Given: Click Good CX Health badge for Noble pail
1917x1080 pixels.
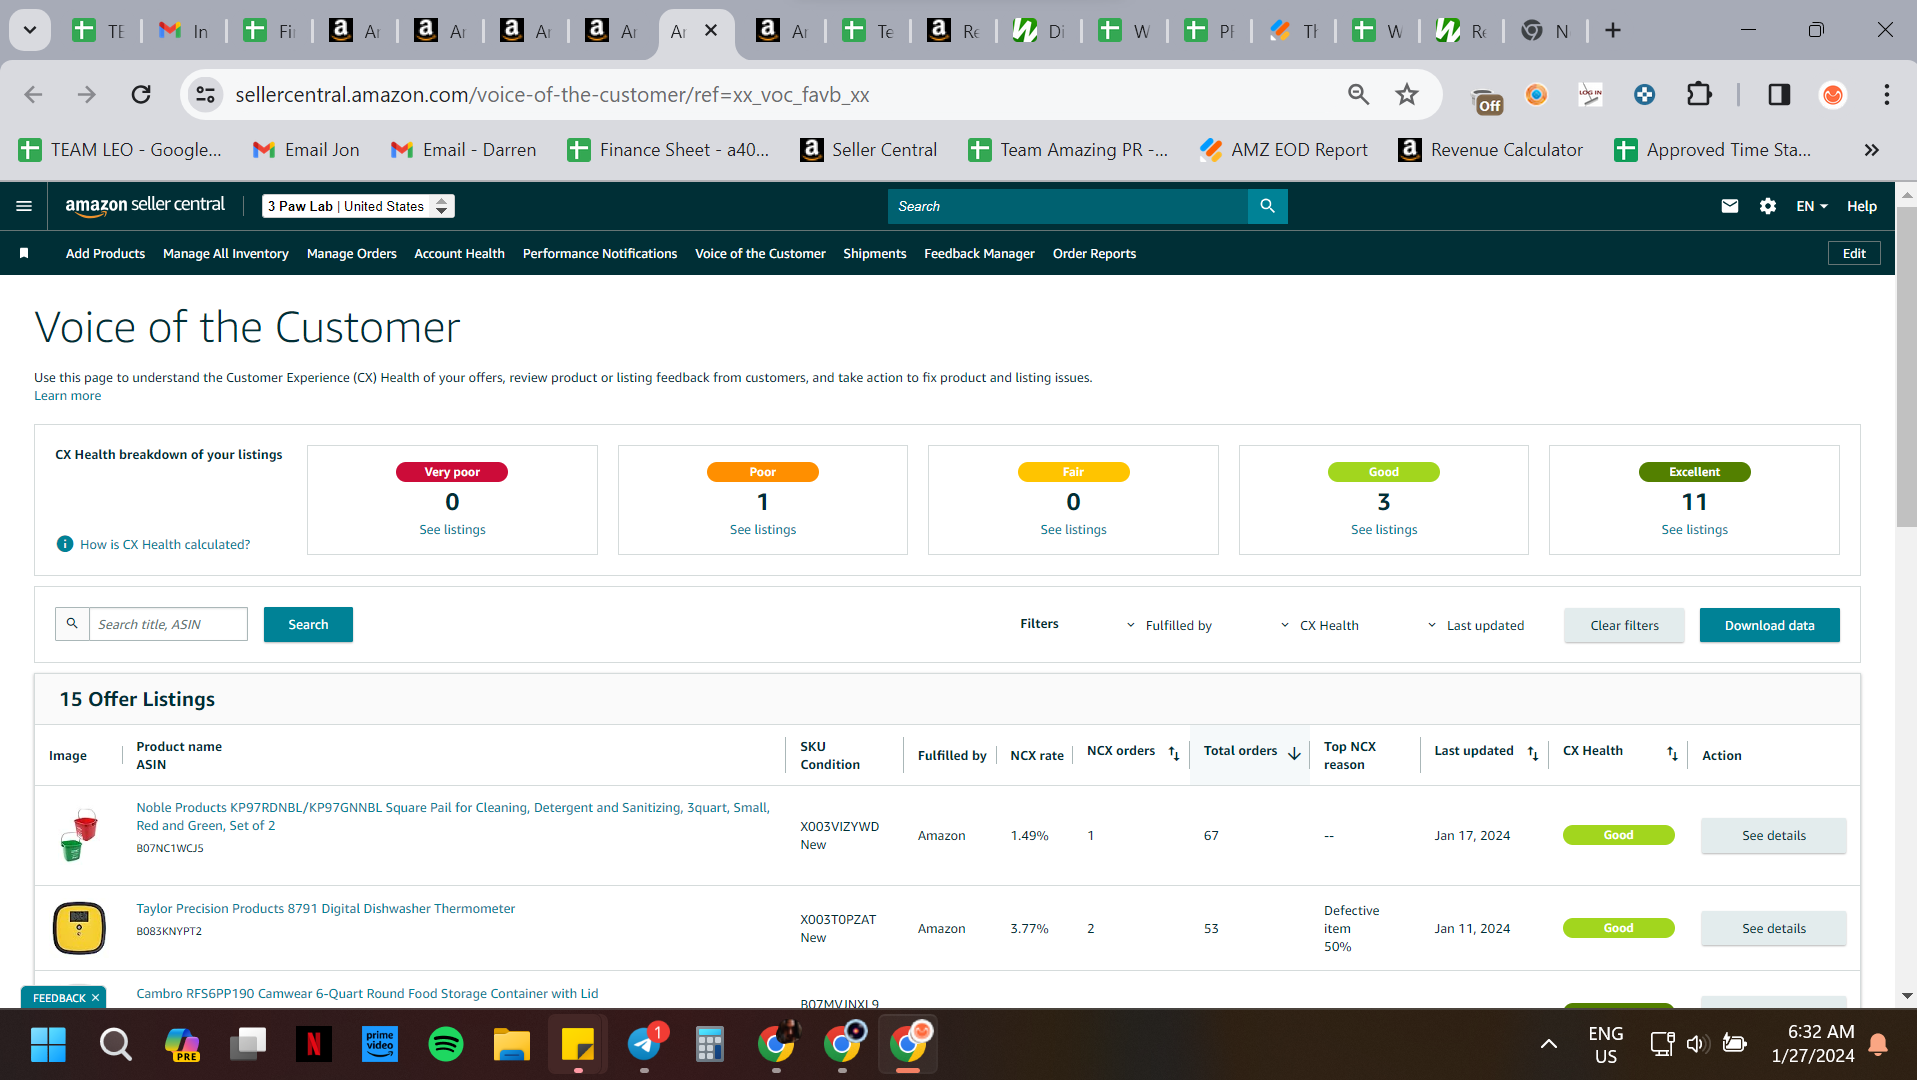Looking at the screenshot, I should click(1618, 836).
